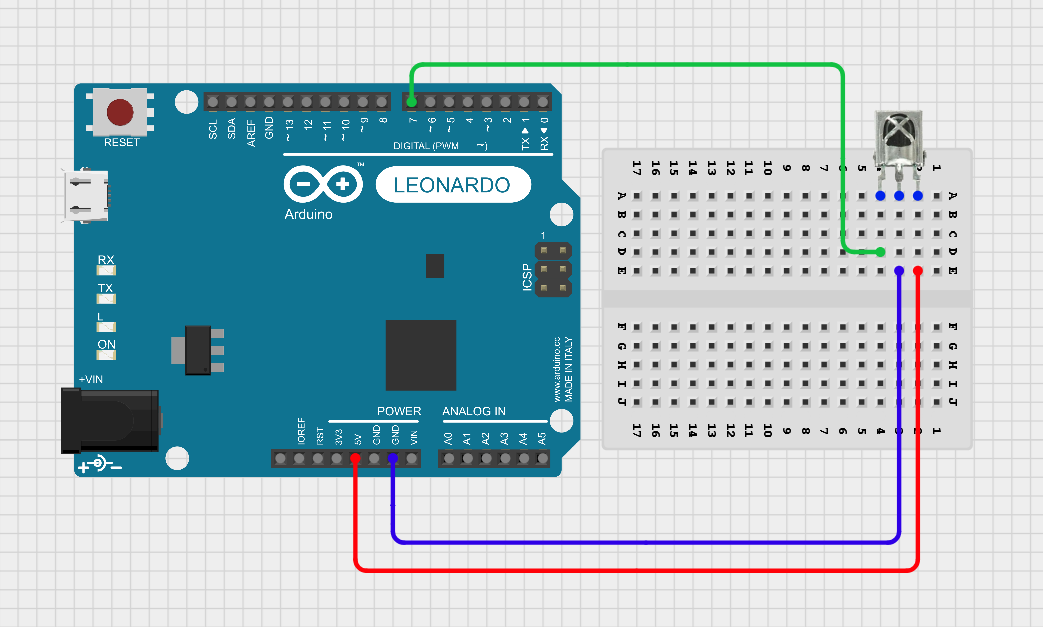Select the 5V pin with red wire

355,458
